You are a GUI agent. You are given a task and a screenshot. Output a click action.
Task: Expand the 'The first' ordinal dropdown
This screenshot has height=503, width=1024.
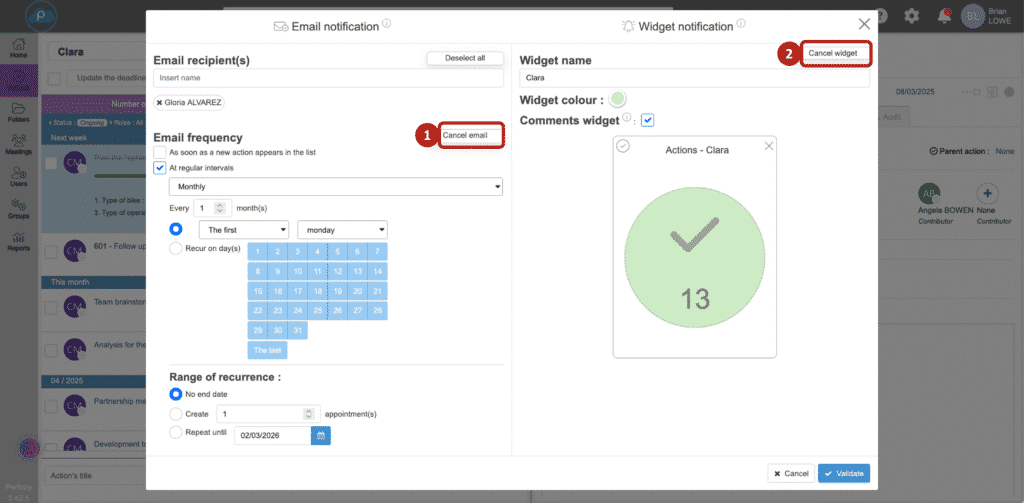click(x=242, y=229)
